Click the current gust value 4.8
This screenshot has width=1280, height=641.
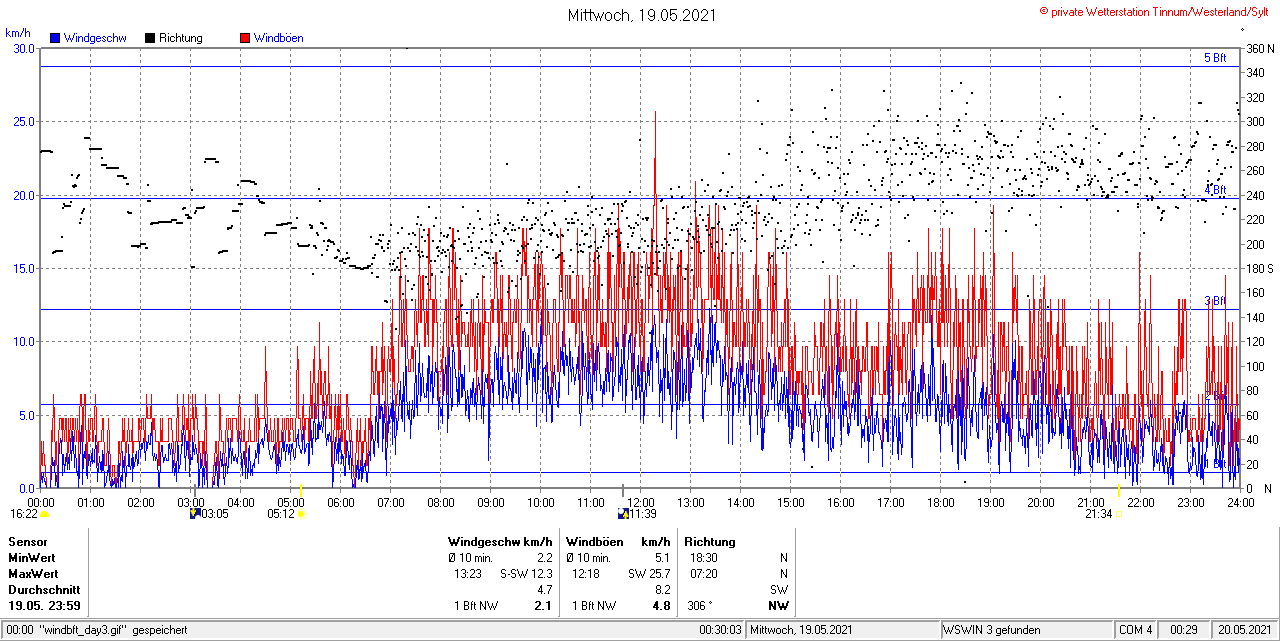(x=661, y=606)
